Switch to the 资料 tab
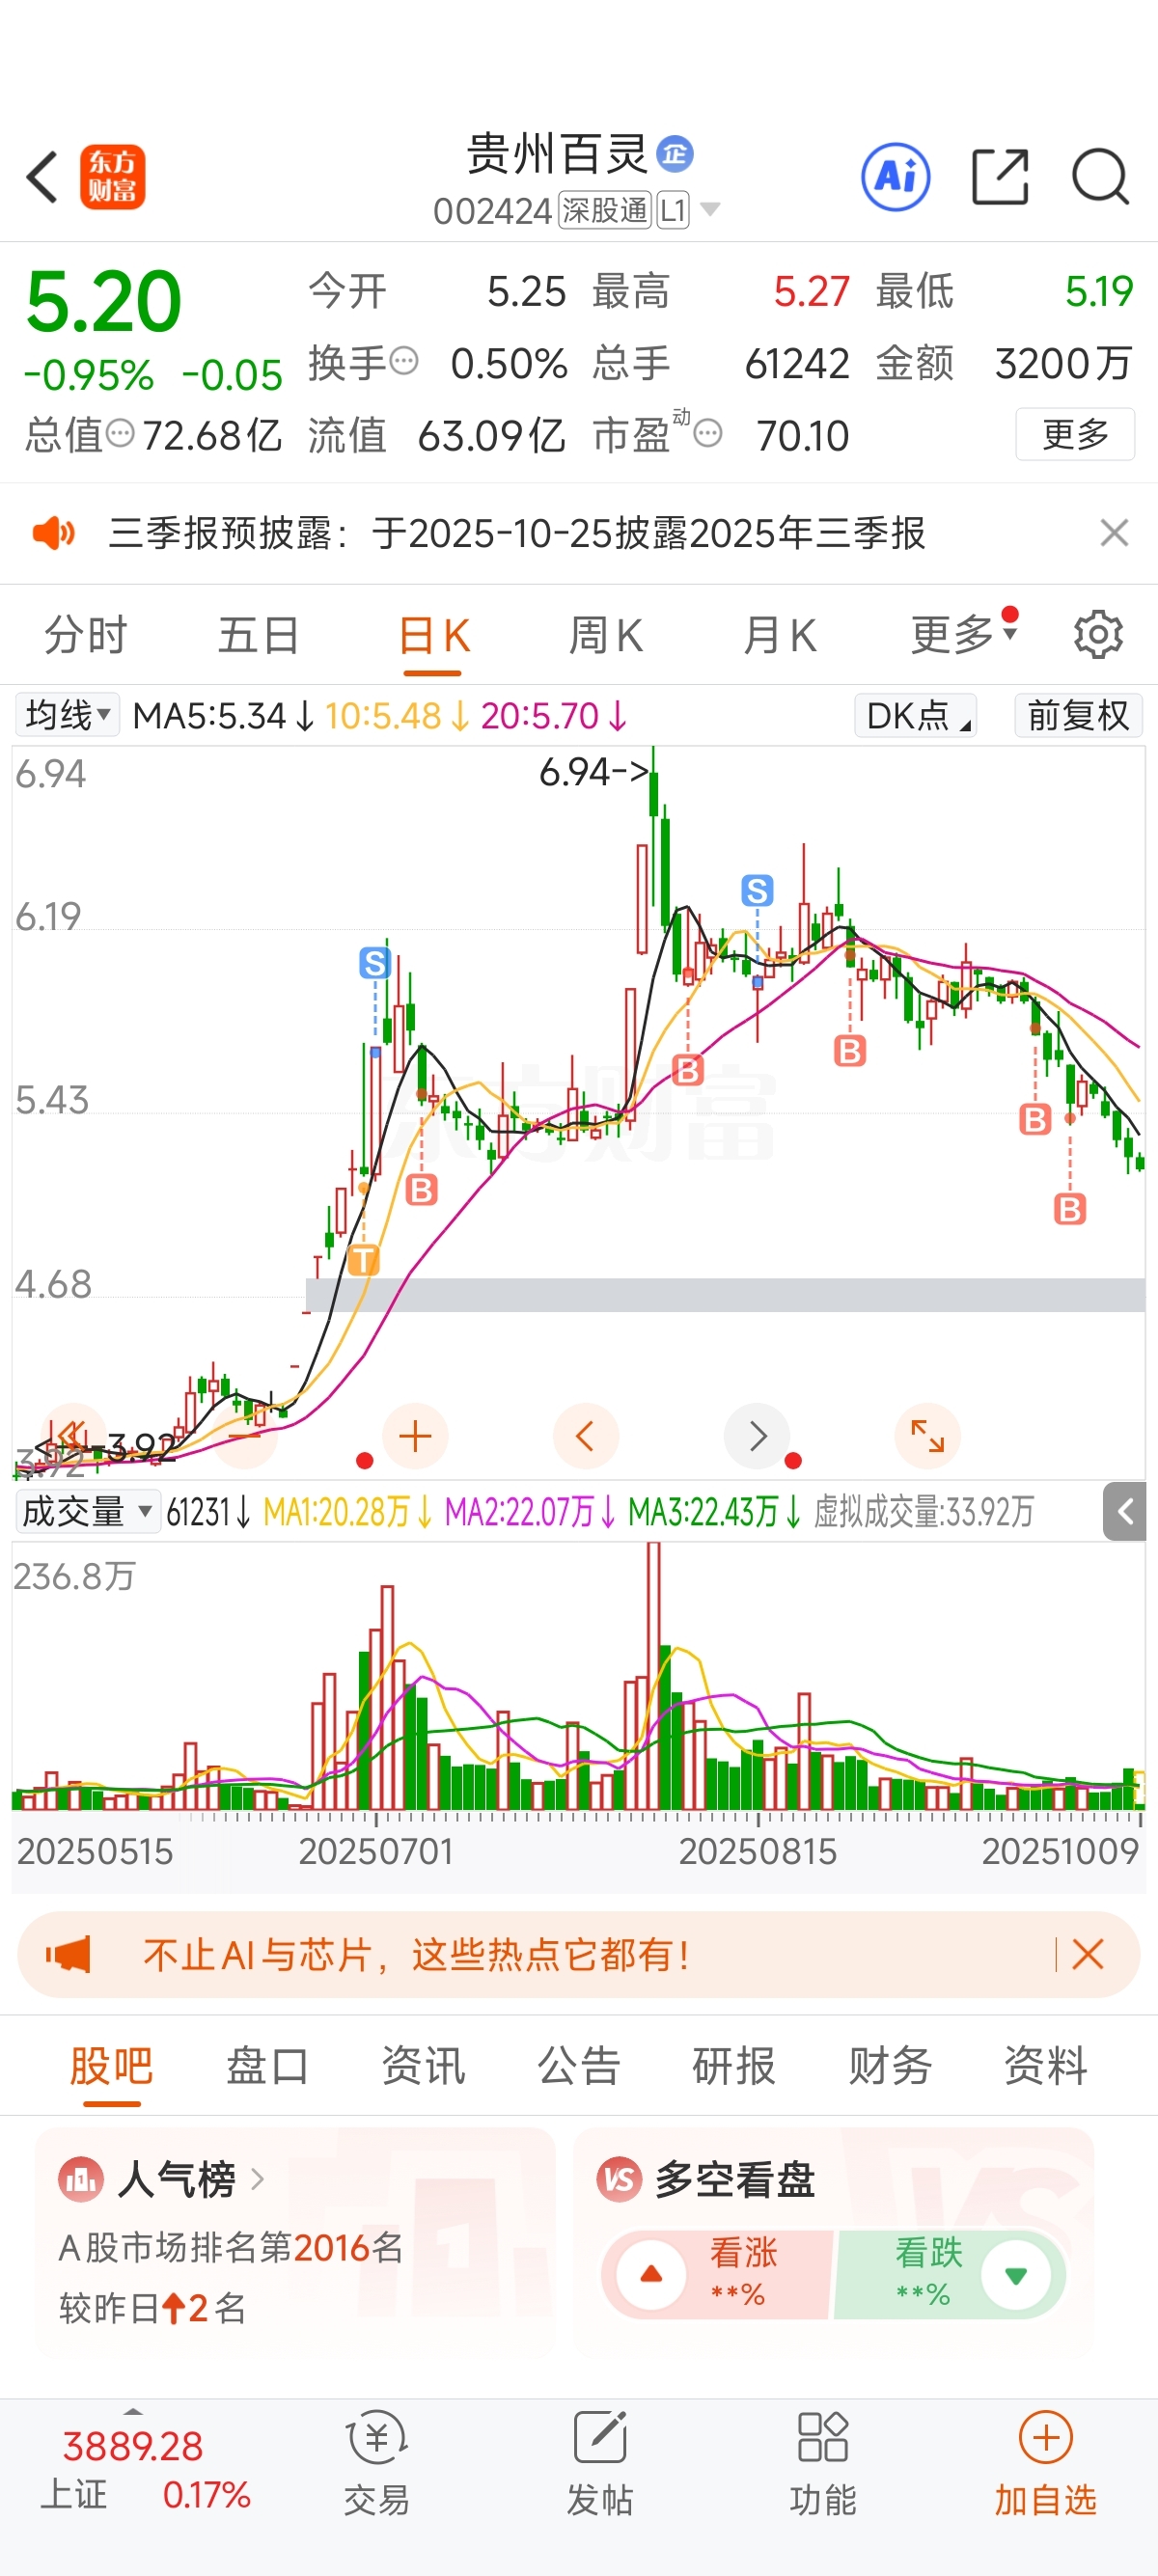 [1046, 2066]
